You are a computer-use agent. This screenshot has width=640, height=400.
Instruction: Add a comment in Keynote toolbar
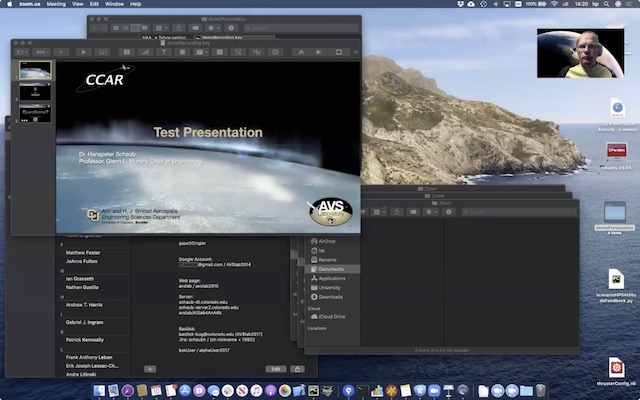point(220,52)
